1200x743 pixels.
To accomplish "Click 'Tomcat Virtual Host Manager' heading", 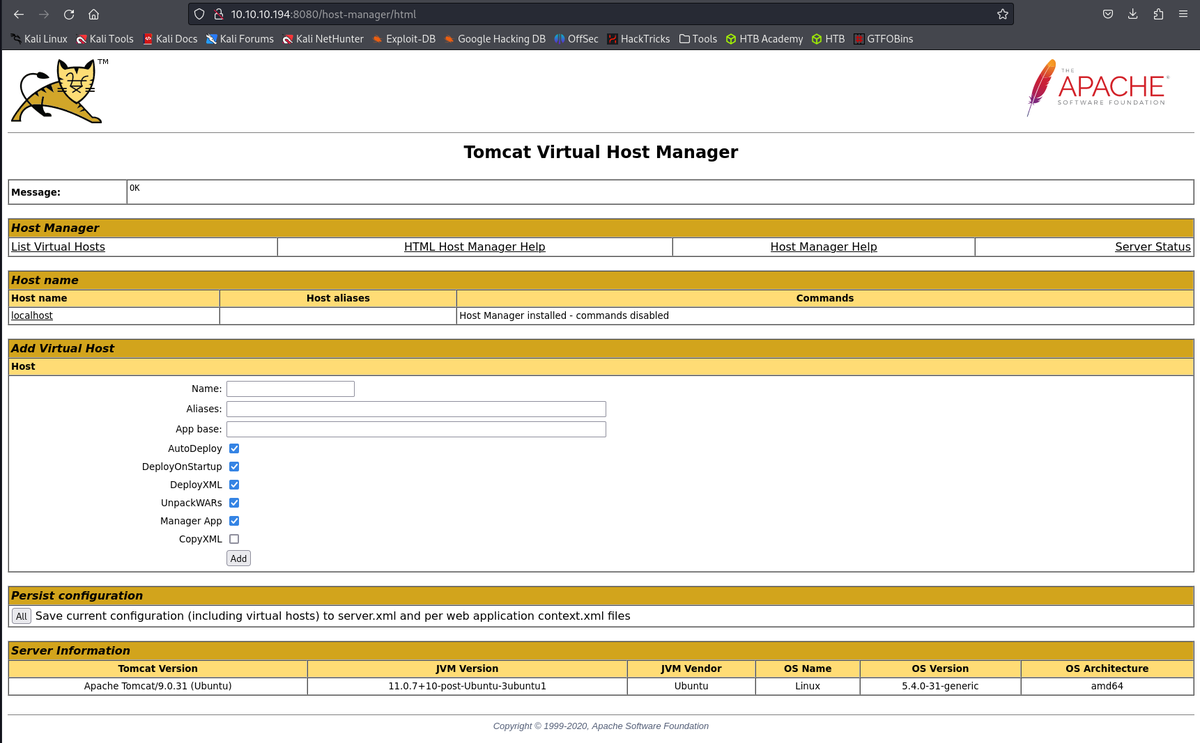I will point(601,152).
